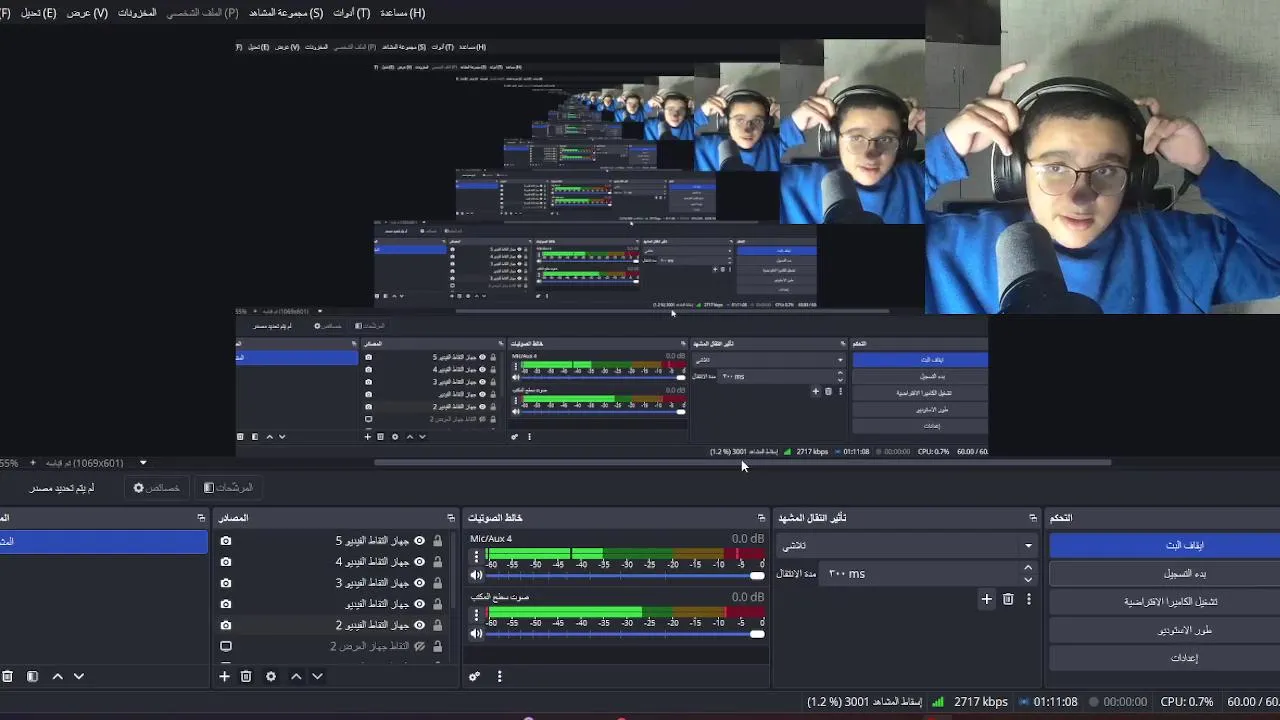Float the تأثير انتقال المشهد transitions dock

click(1033, 518)
